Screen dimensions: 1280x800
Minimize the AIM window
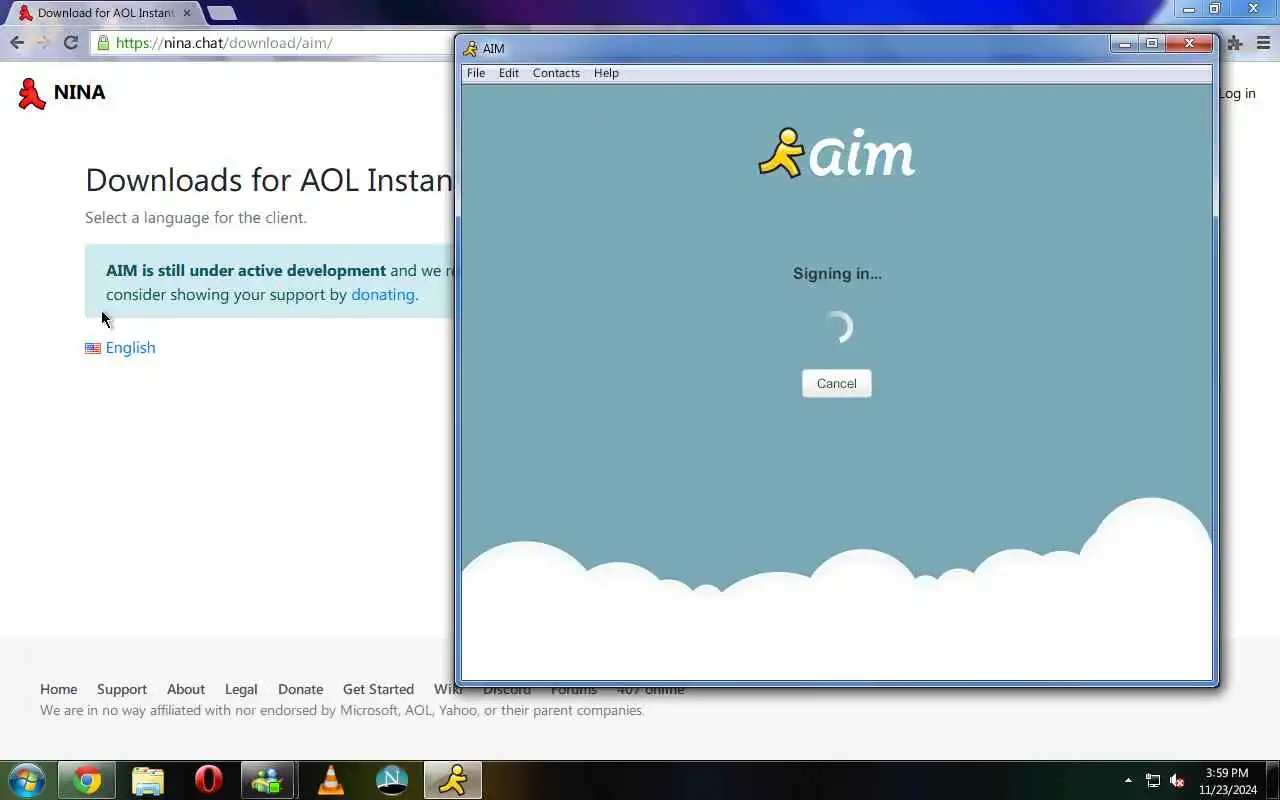pos(1124,44)
